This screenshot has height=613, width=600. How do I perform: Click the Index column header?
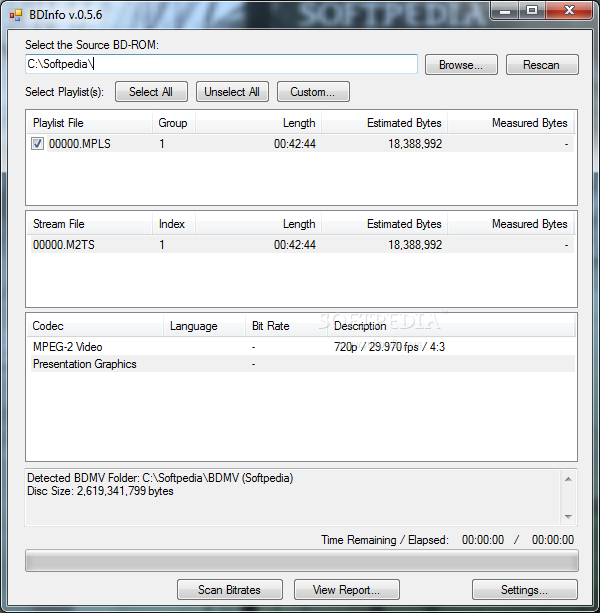174,224
